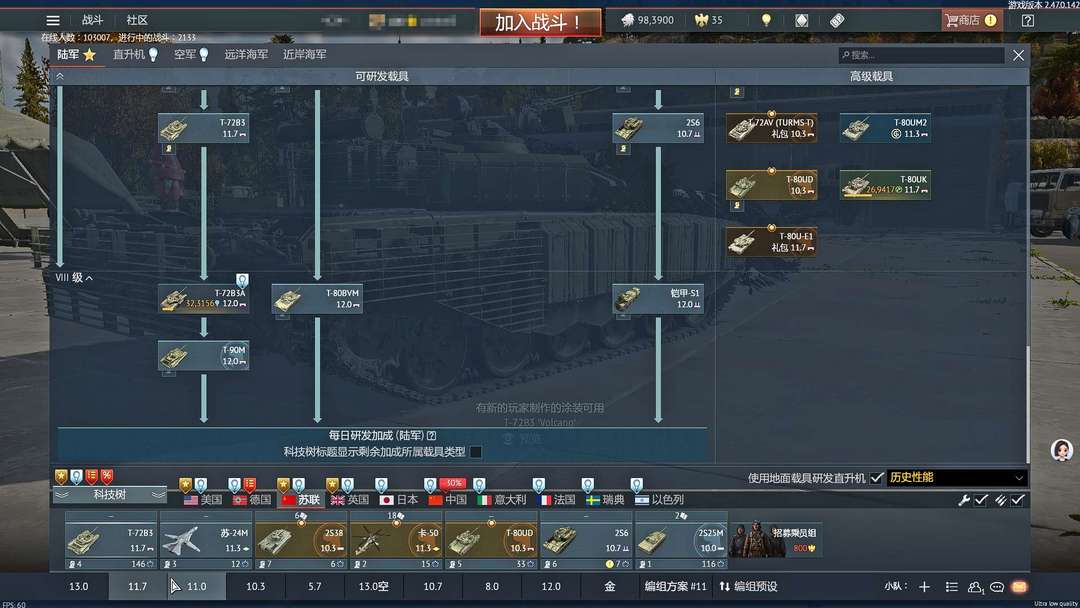
Task: Open the 社区 menu
Action: tap(136, 20)
